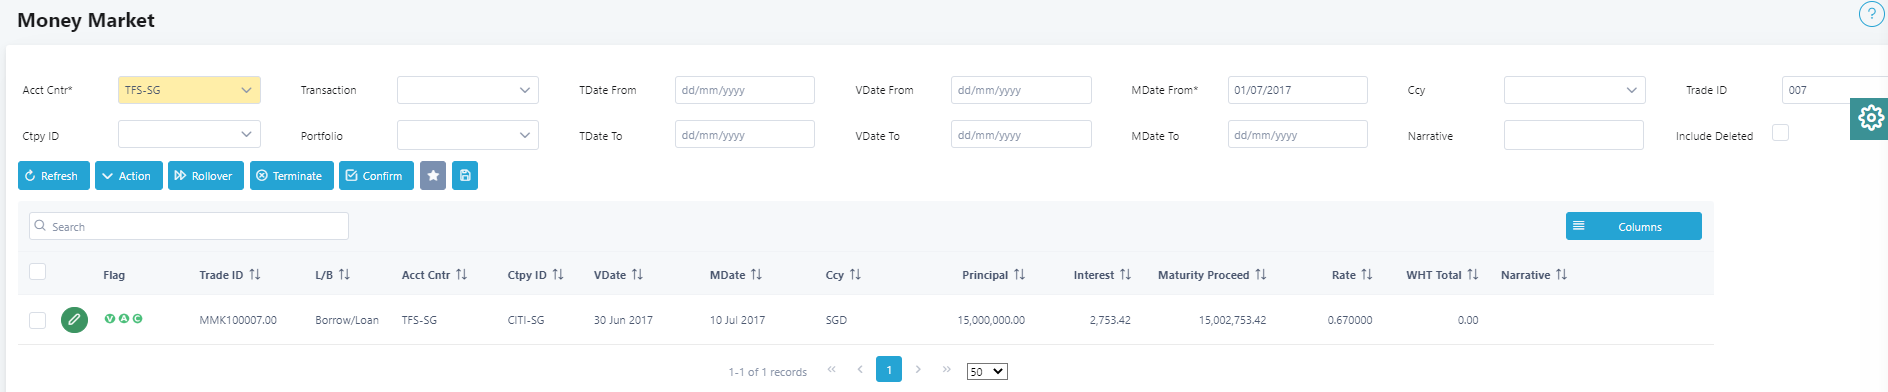Image resolution: width=1888 pixels, height=392 pixels.
Task: Open the help question mark icon
Action: click(x=1871, y=14)
